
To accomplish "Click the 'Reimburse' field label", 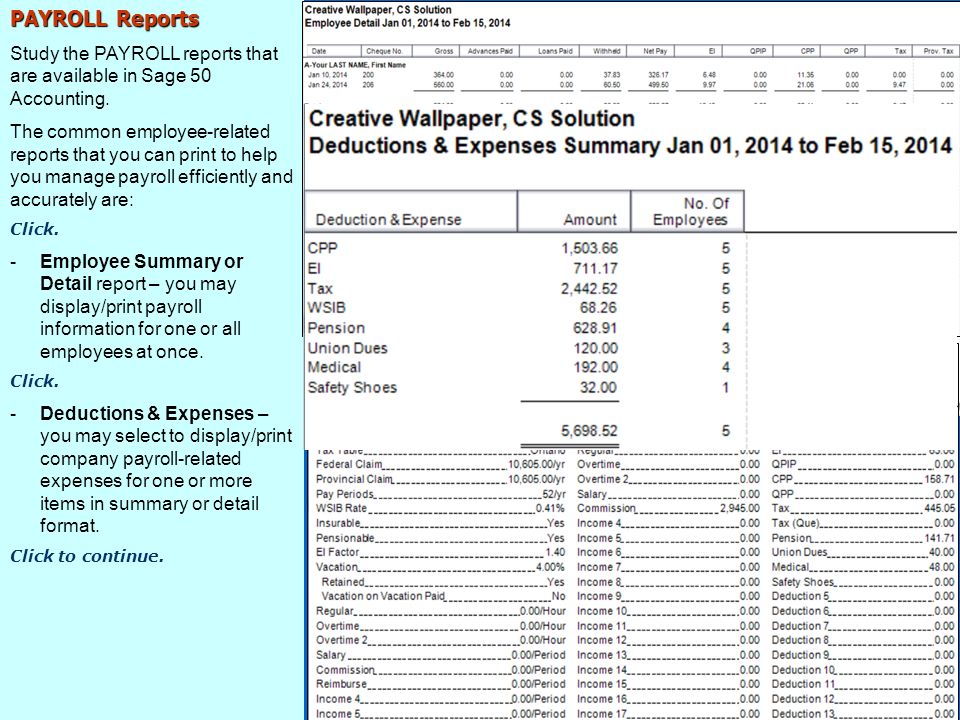I will pyautogui.click(x=341, y=684).
